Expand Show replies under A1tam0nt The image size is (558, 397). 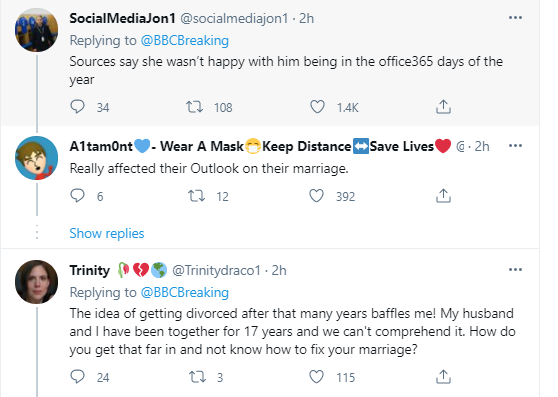tap(107, 233)
